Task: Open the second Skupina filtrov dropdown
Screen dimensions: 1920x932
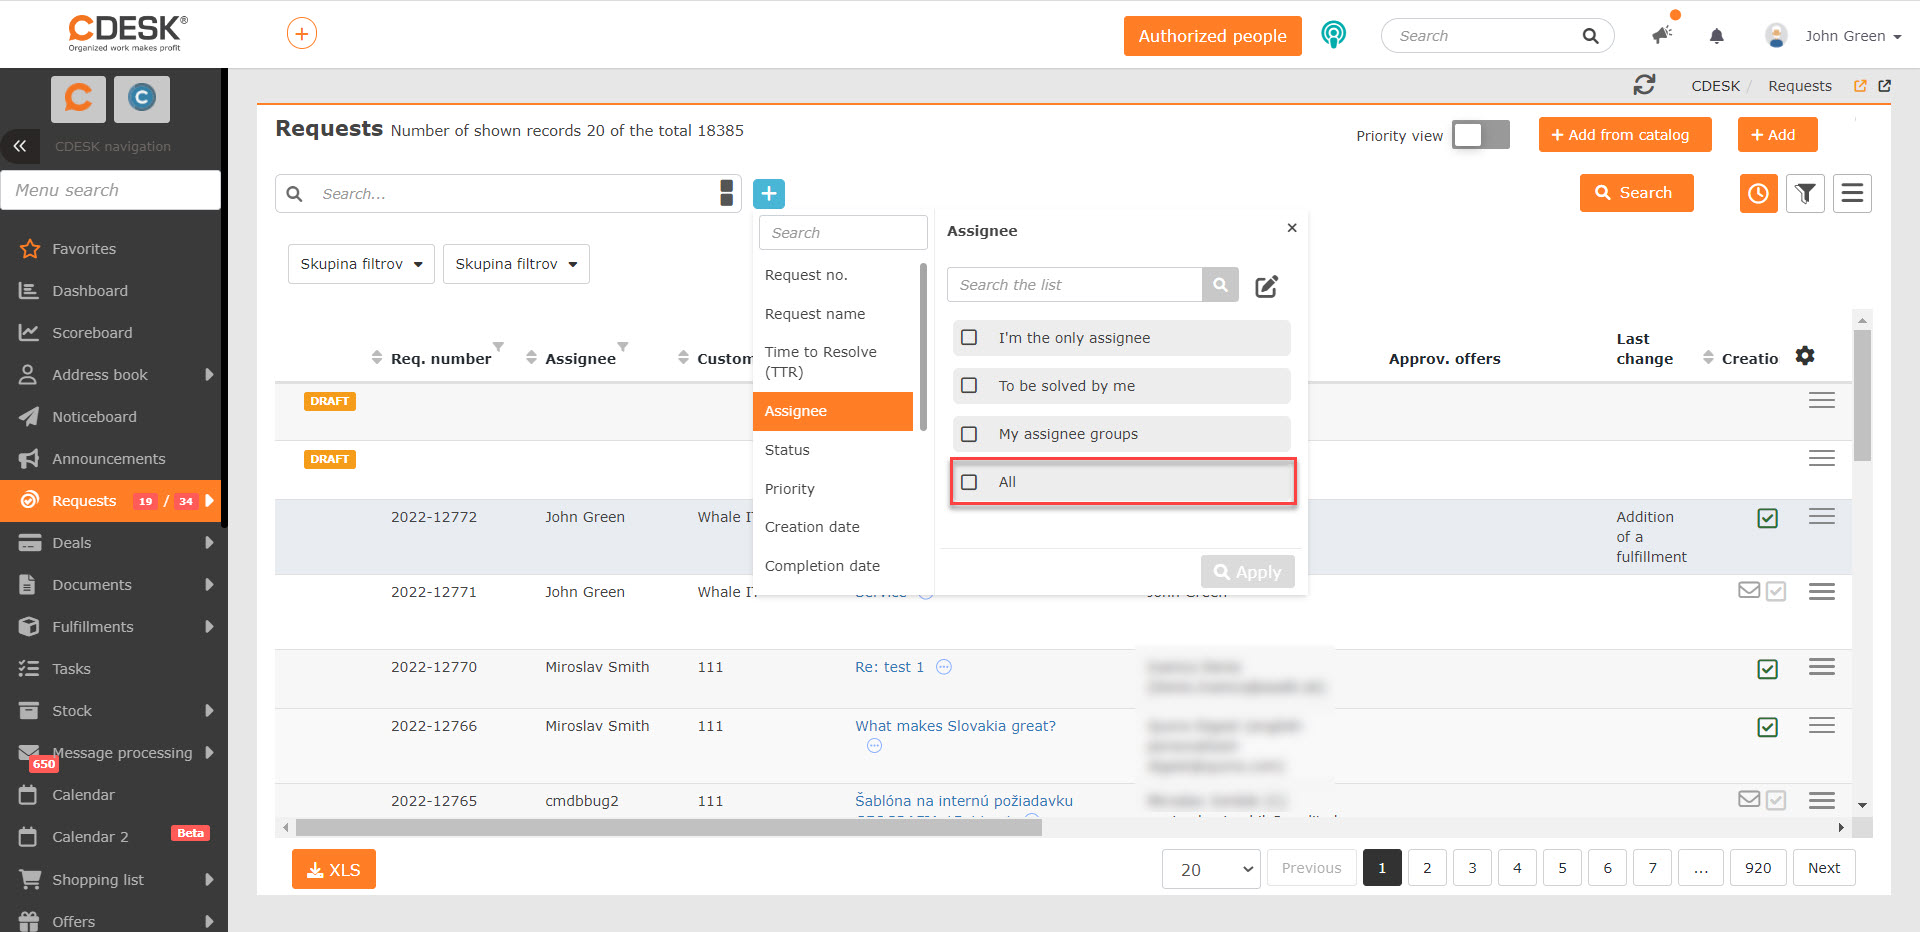Action: (516, 264)
